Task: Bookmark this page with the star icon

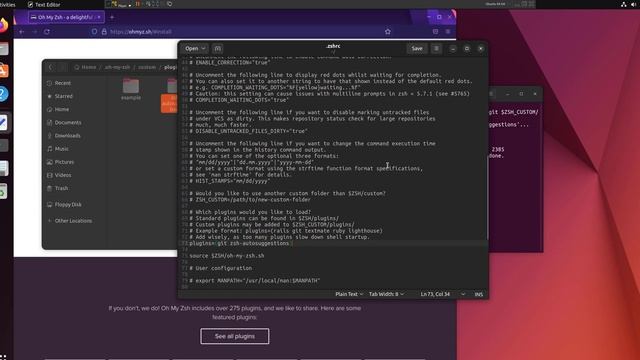Action: tap(388, 31)
